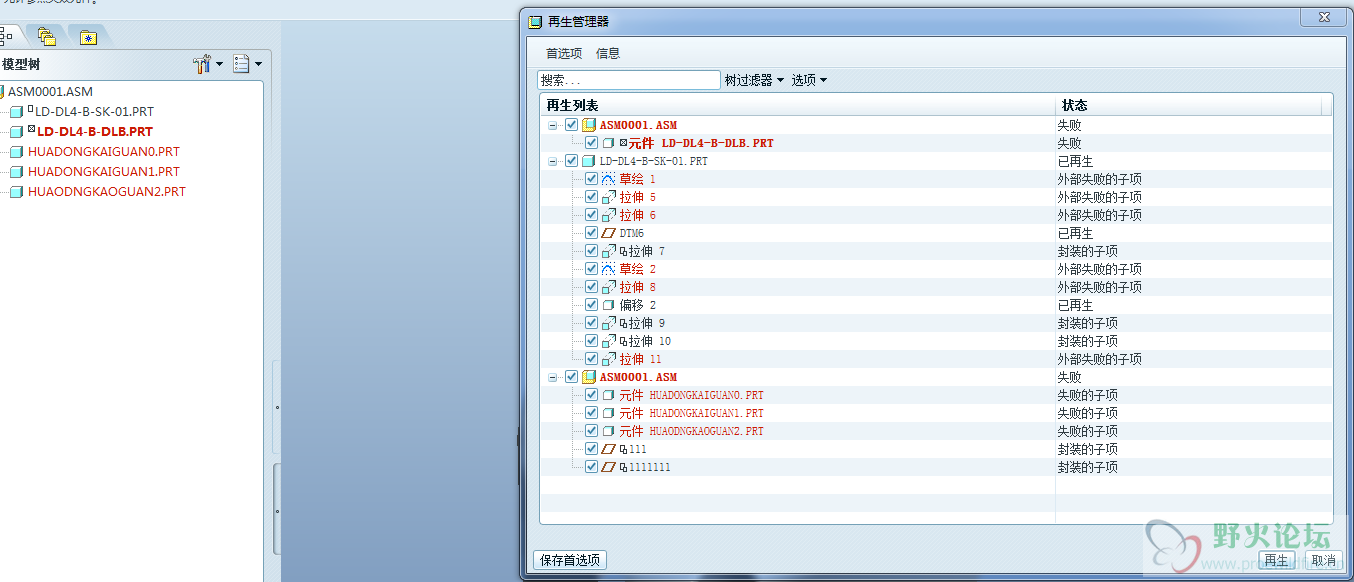Uncheck the 偏移 2 checkbox
Image resolution: width=1354 pixels, height=582 pixels.
(x=592, y=305)
